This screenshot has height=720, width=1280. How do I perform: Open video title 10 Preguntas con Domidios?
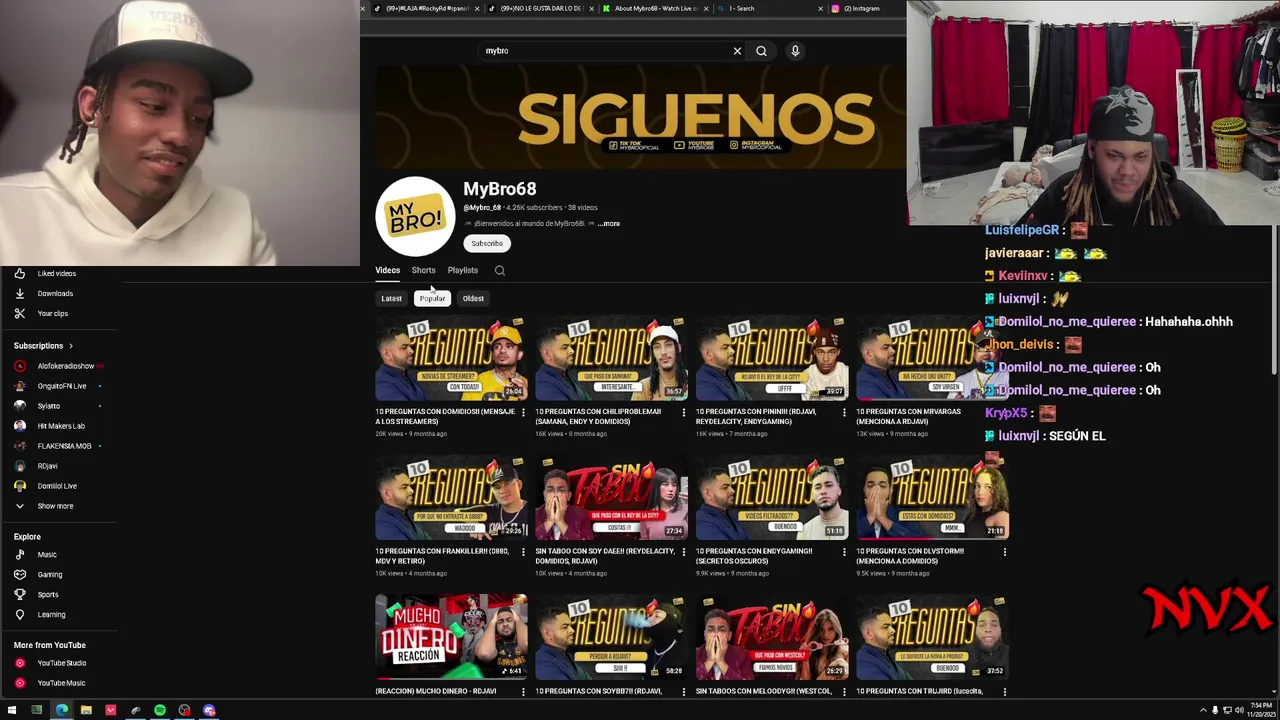(x=445, y=416)
